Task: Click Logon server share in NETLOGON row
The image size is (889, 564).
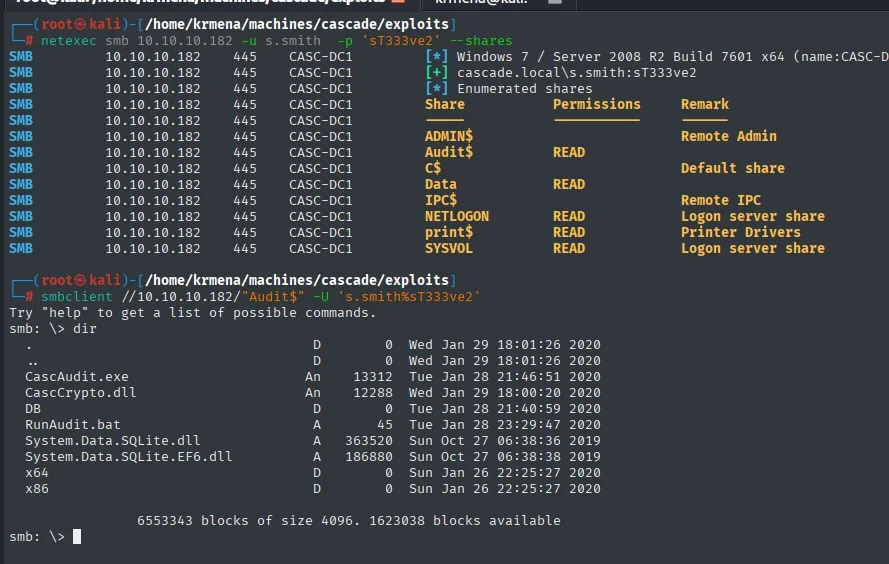Action: [x=753, y=216]
